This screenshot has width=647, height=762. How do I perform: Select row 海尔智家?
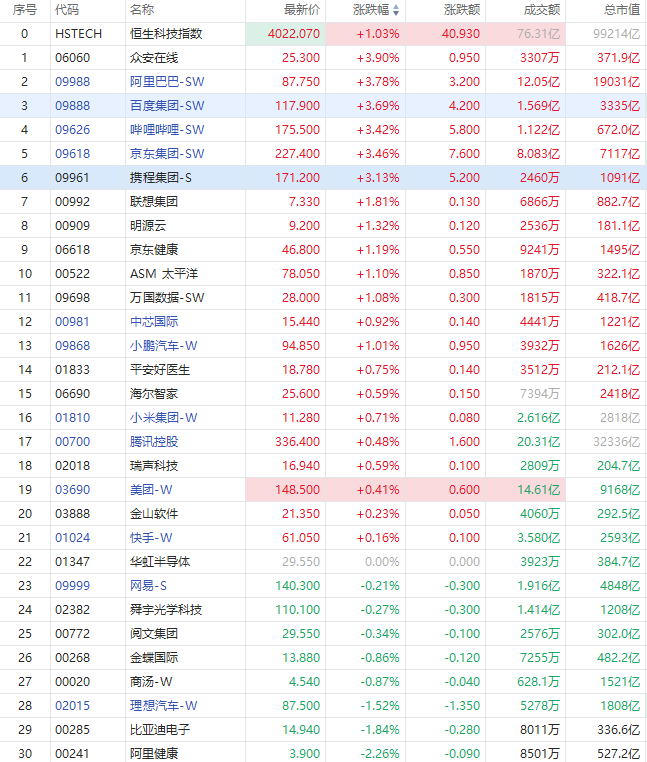point(323,394)
